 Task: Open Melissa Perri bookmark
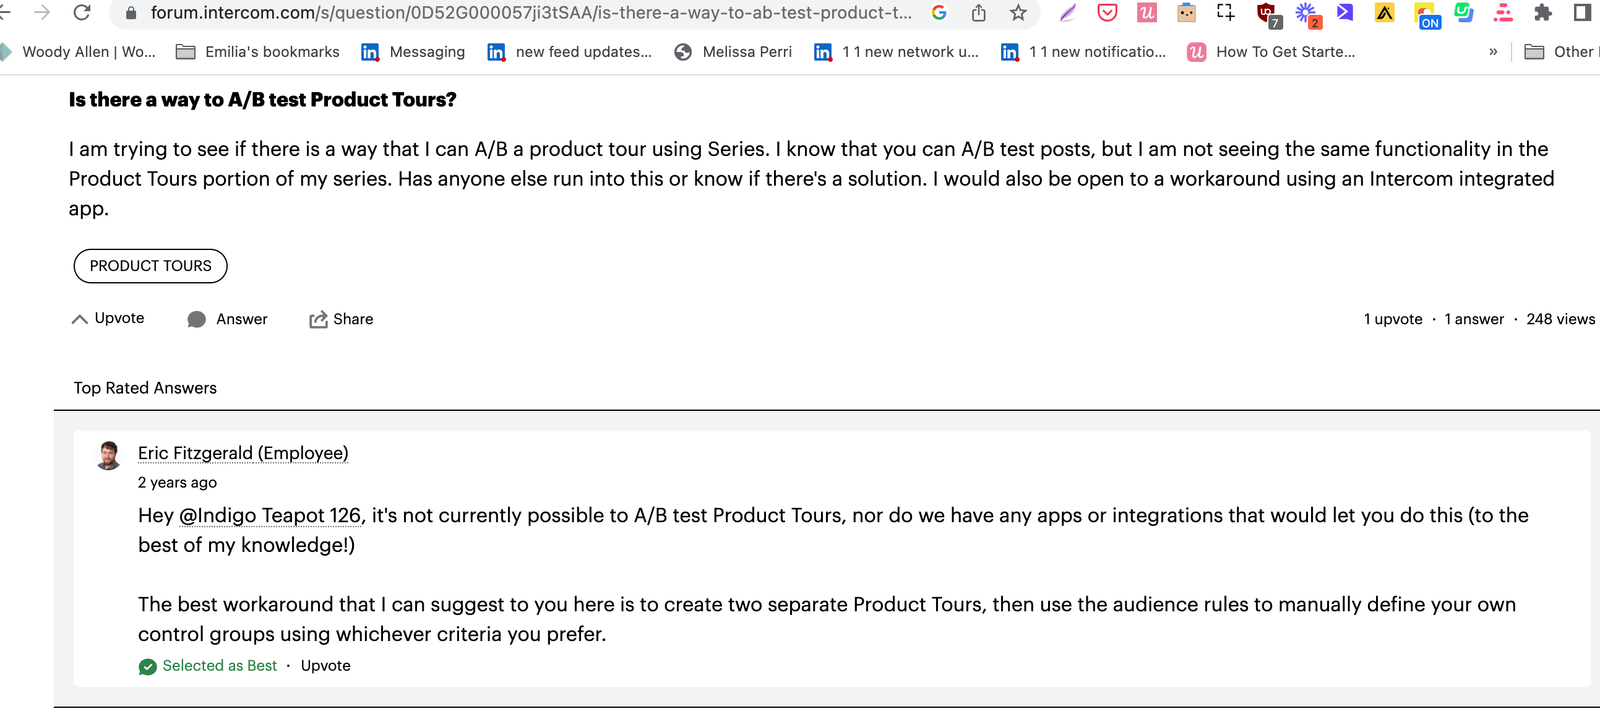point(733,52)
